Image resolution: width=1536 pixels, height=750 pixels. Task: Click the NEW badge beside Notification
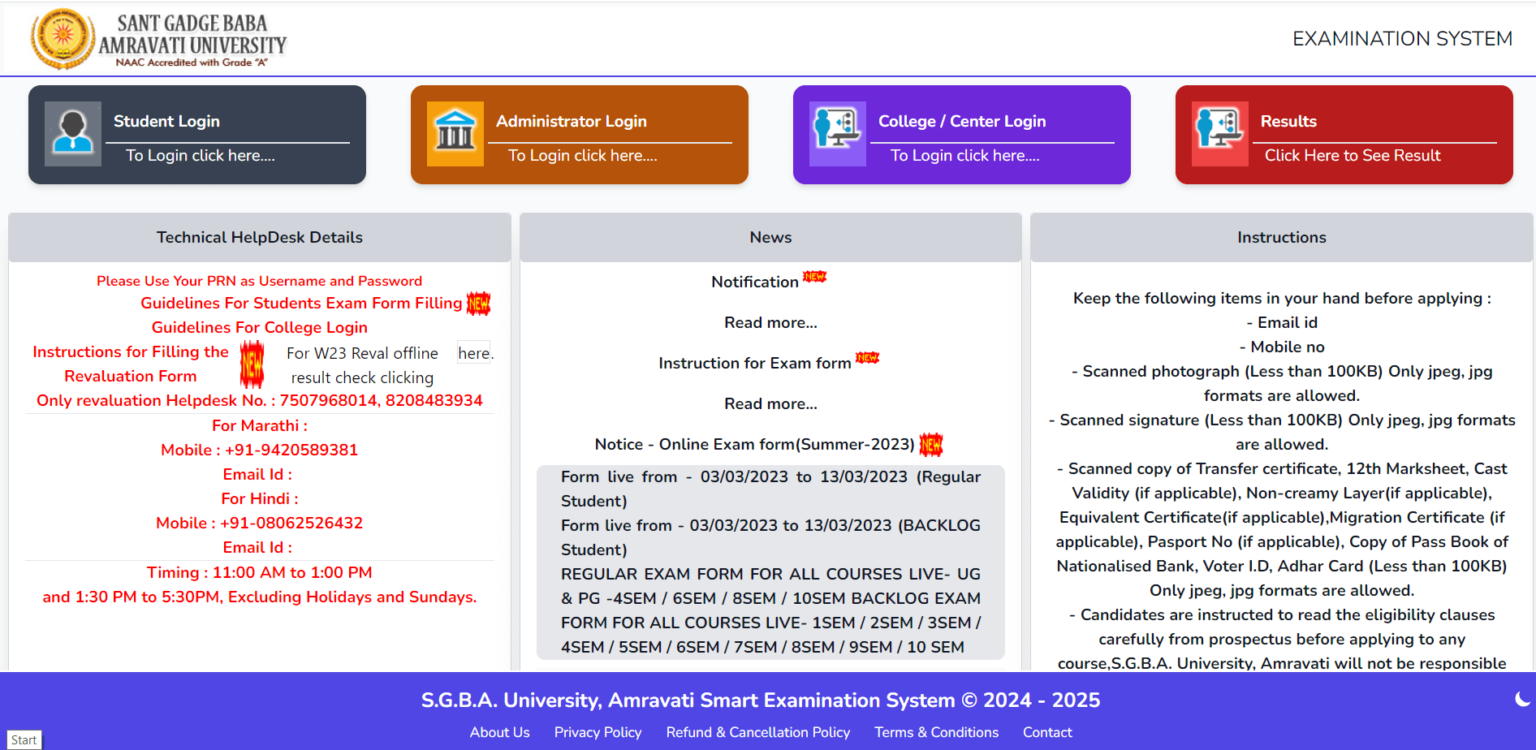point(813,277)
